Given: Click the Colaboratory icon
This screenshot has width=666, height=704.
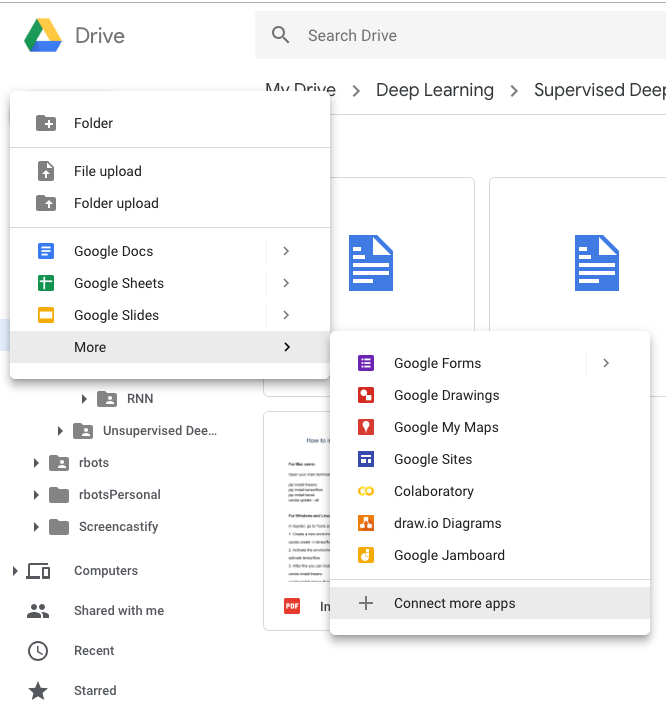Looking at the screenshot, I should pyautogui.click(x=366, y=491).
